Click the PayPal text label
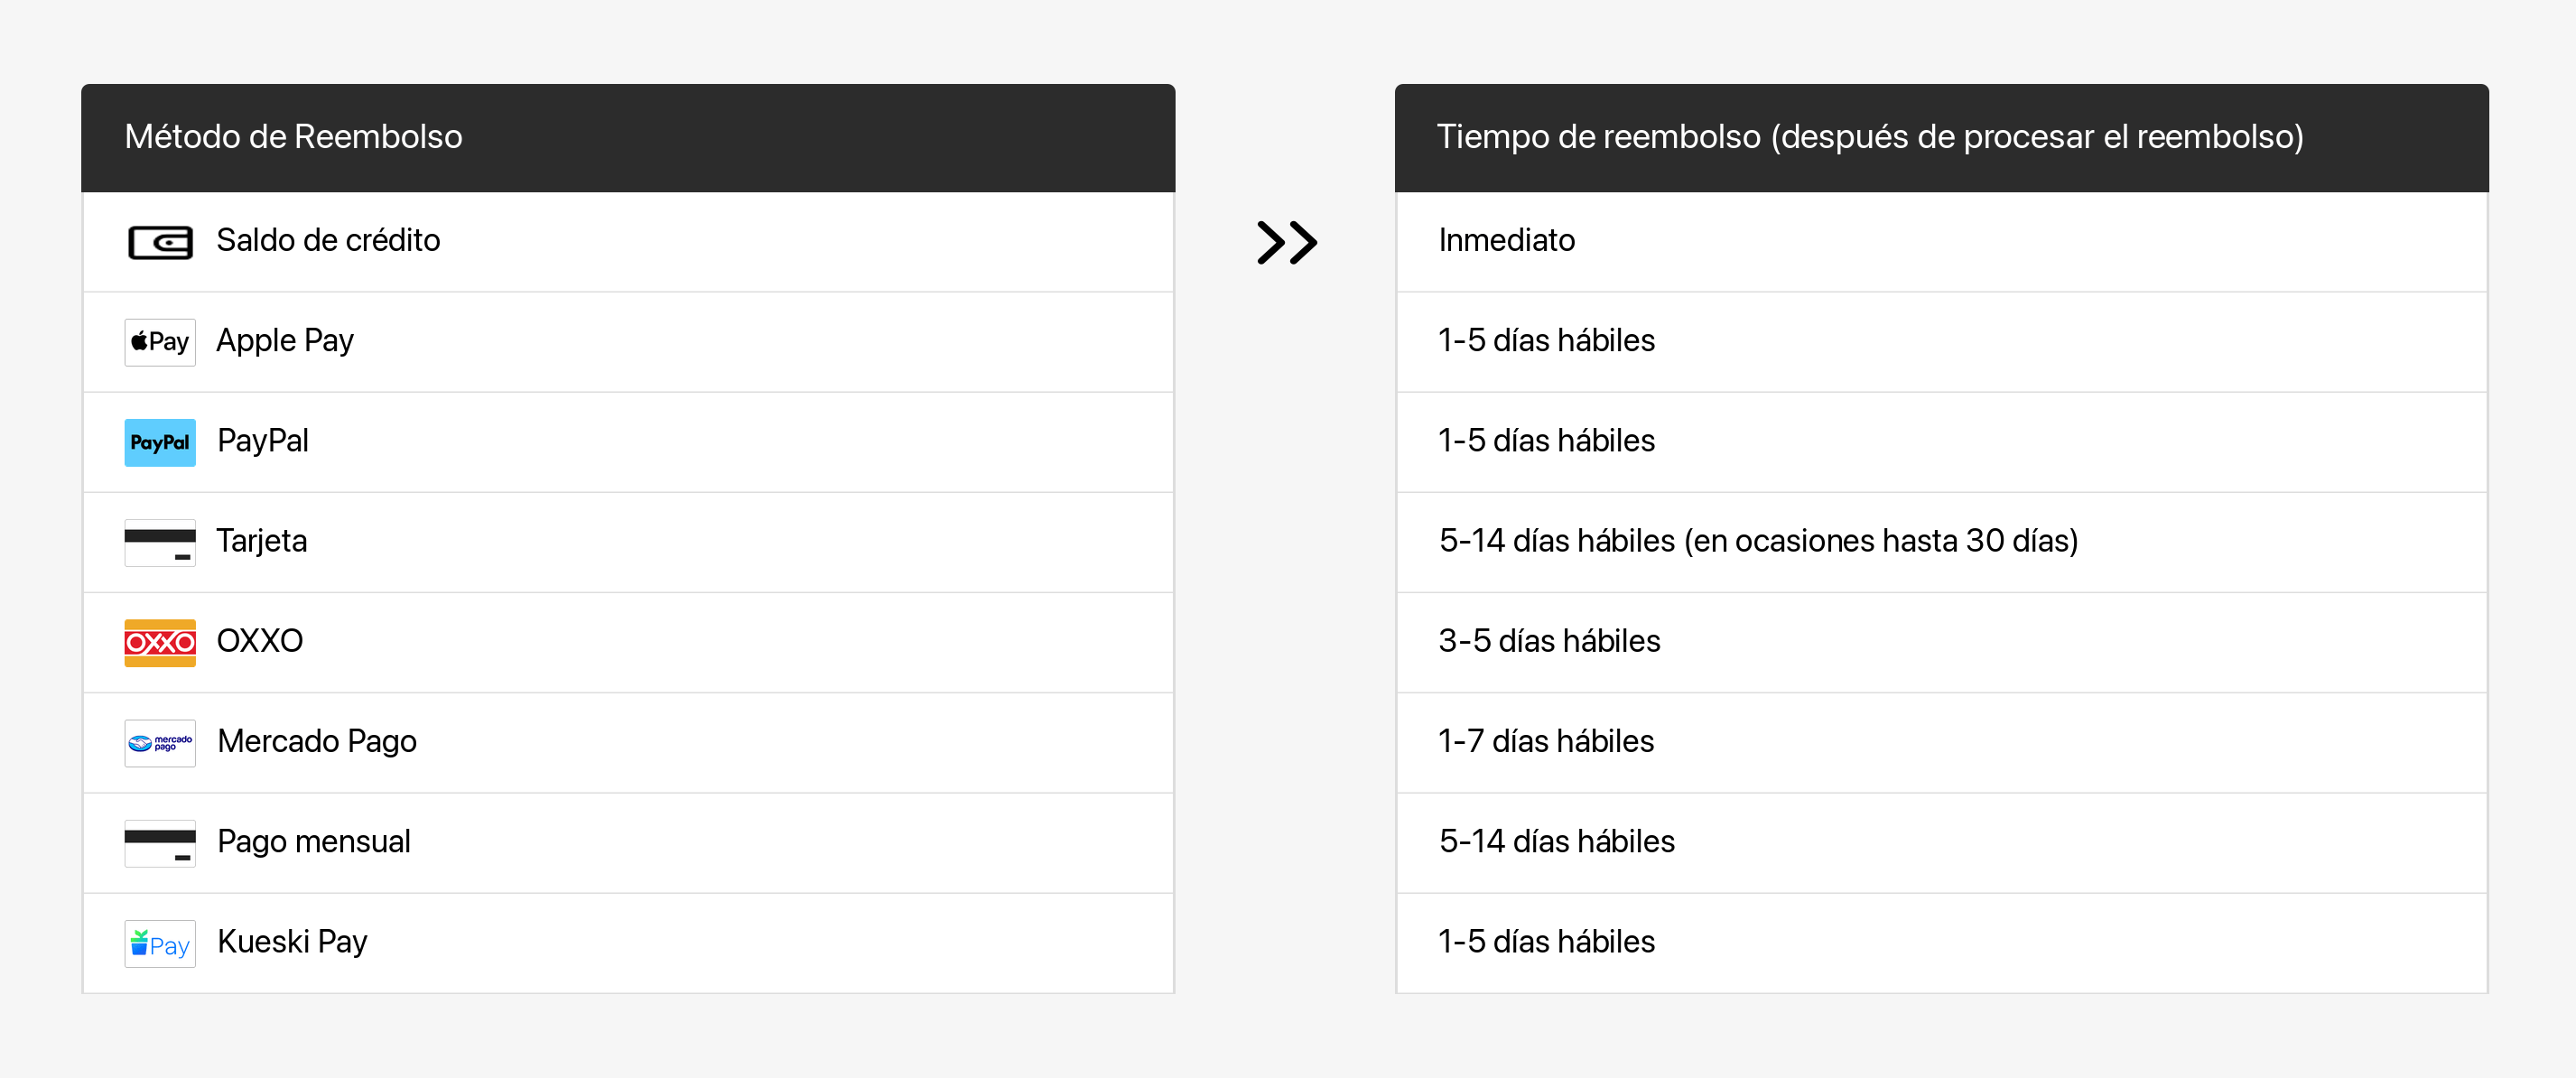The width and height of the screenshot is (2576, 1078). 263,441
